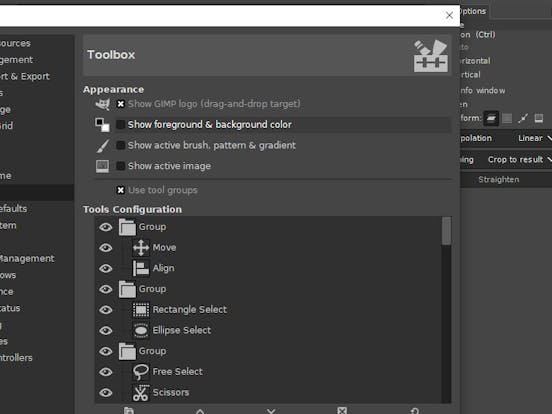Enable Show active image checkbox
Image resolution: width=552 pixels, height=414 pixels.
click(x=120, y=166)
